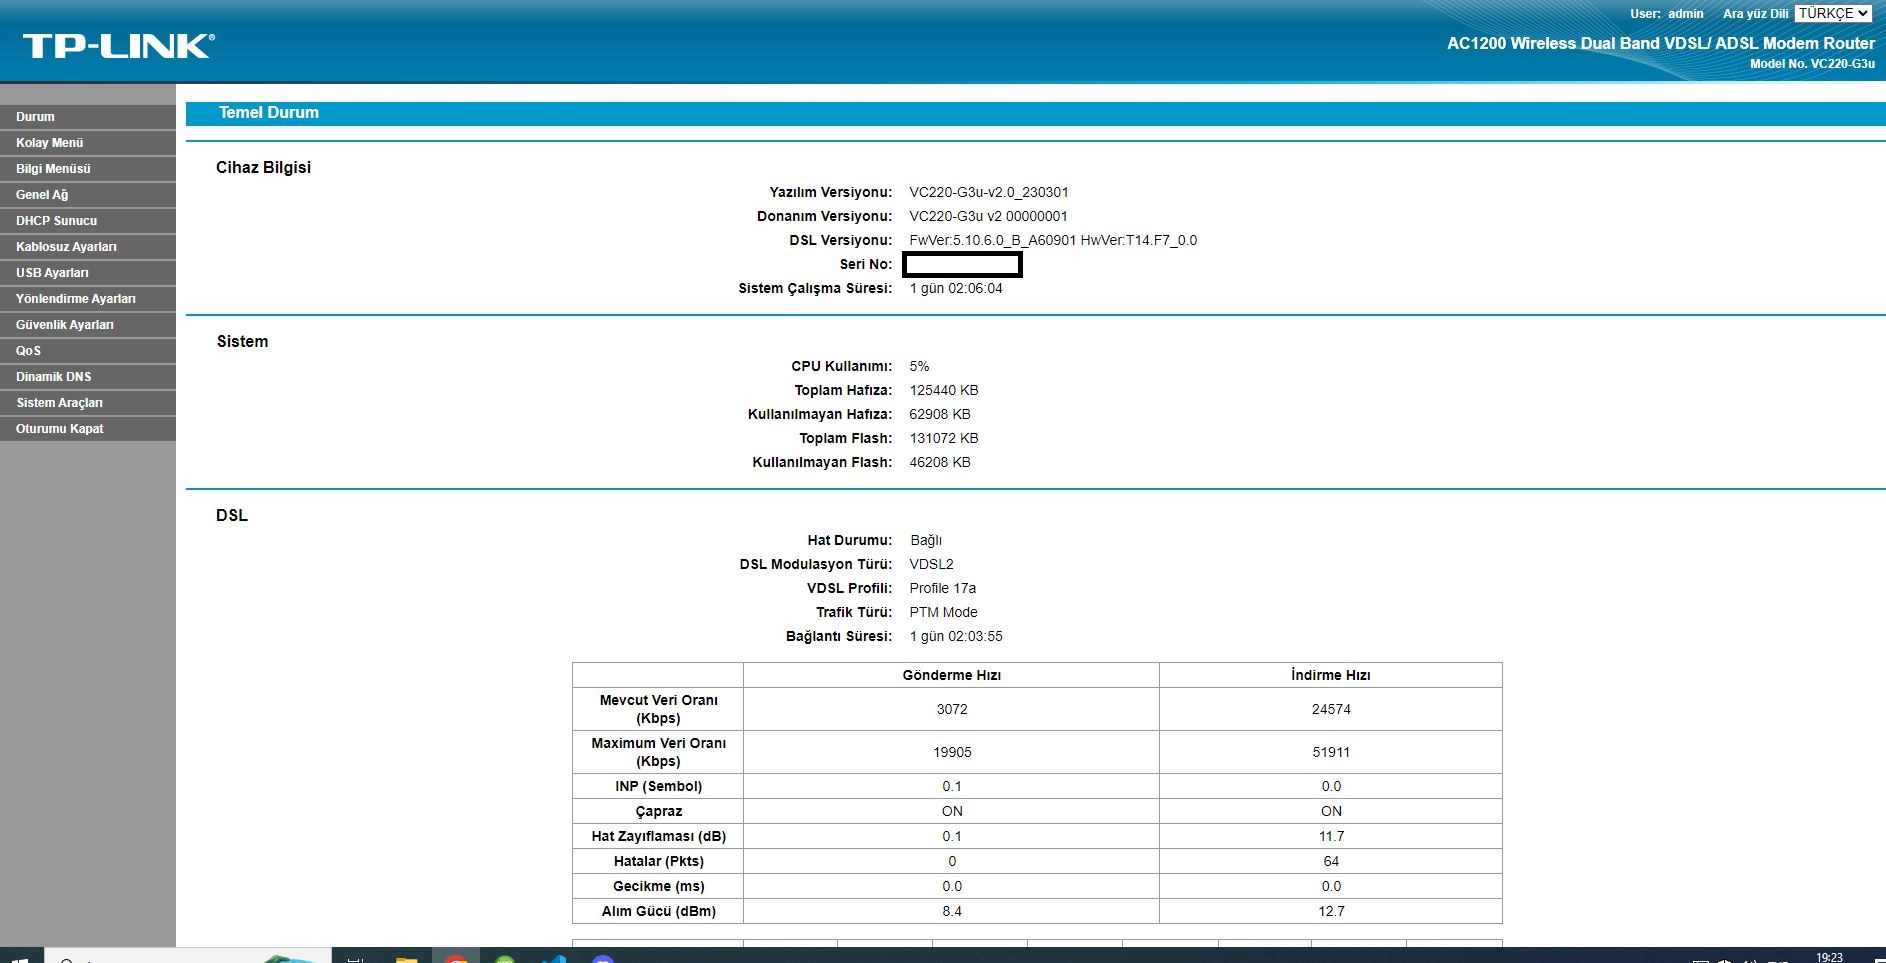
Task: Click the modulation type VDSL2
Action: pyautogui.click(x=931, y=564)
